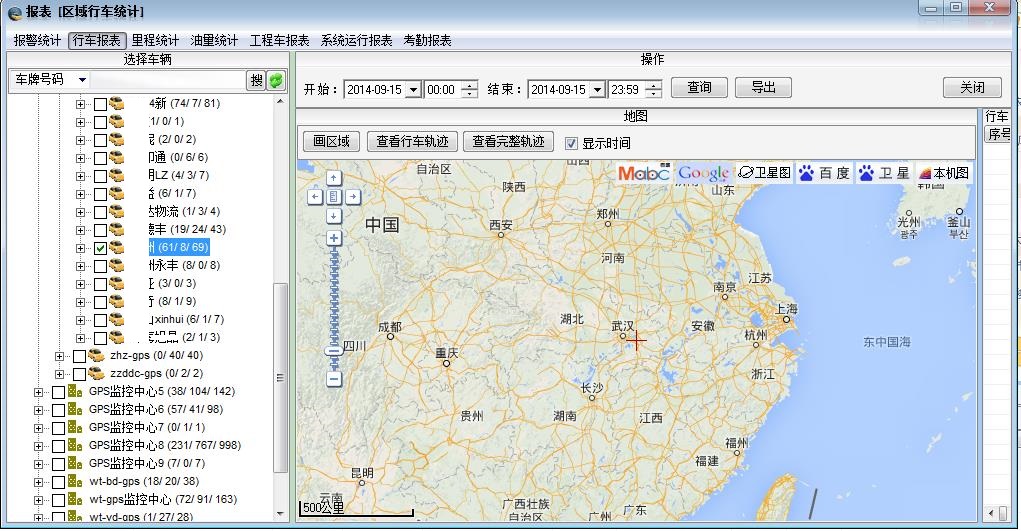Click the map zoom-in plus button
The height and width of the screenshot is (531, 1021).
[334, 238]
